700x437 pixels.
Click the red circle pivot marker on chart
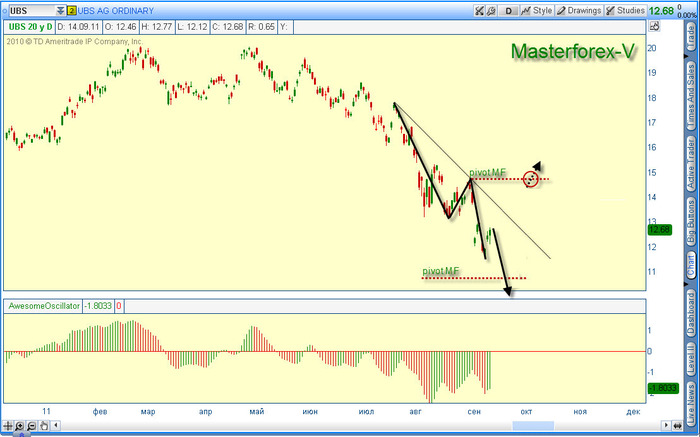click(x=530, y=180)
